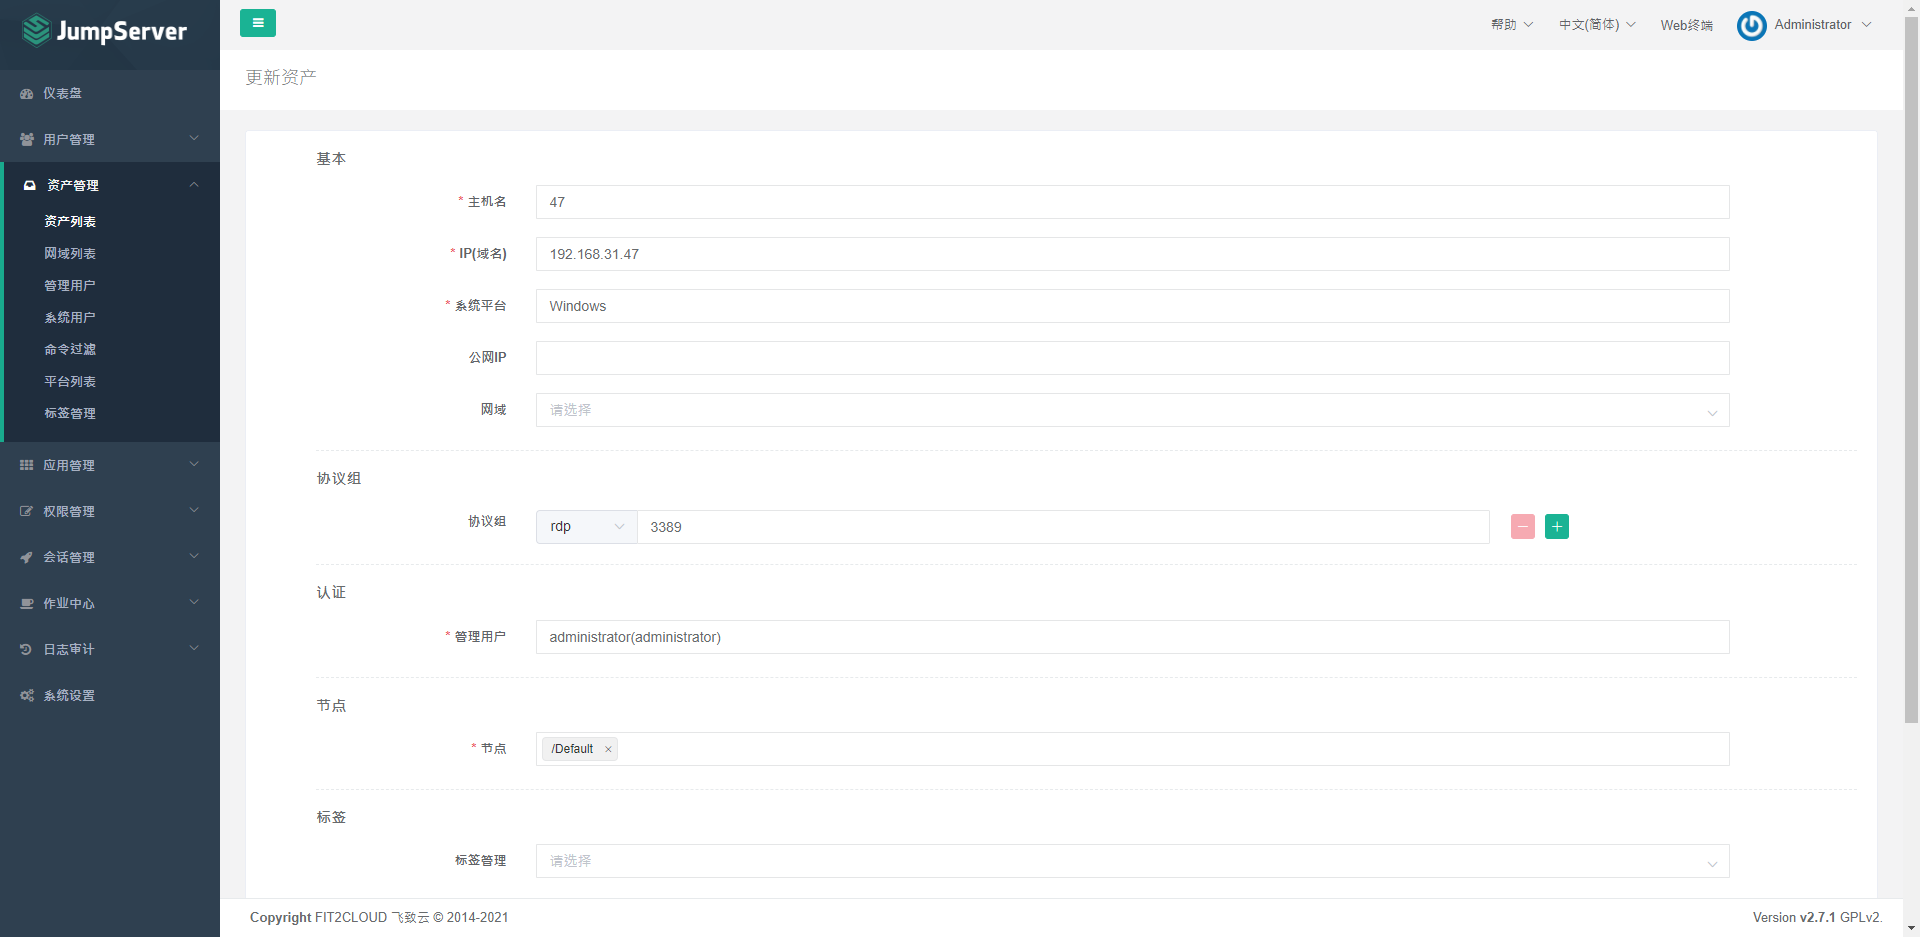Click the grid icon beside 应用管理
This screenshot has width=1920, height=937.
tap(27, 466)
